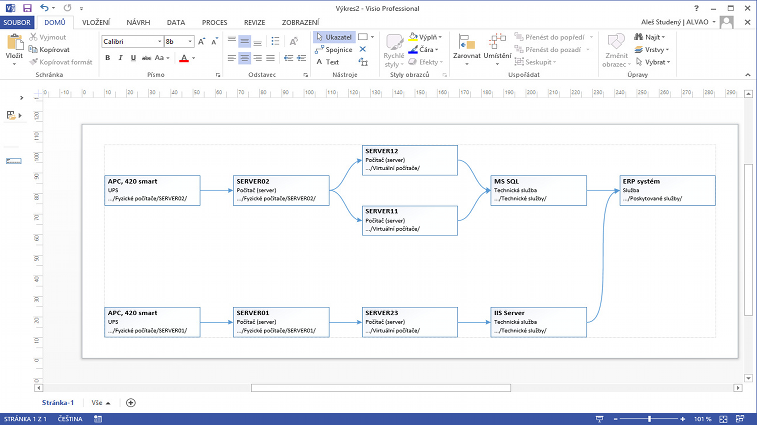Select the Text tool
Viewport: 757px width, 425px height.
pos(328,62)
